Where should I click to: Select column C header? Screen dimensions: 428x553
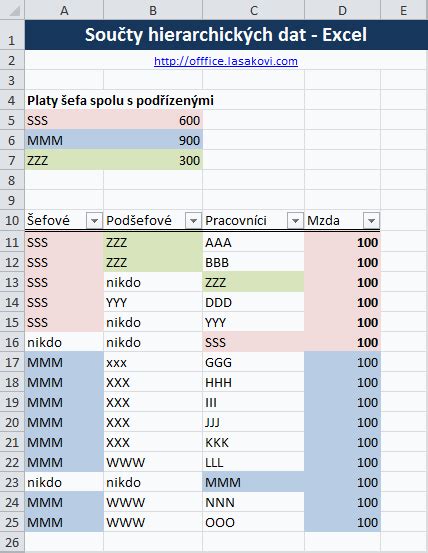253,10
